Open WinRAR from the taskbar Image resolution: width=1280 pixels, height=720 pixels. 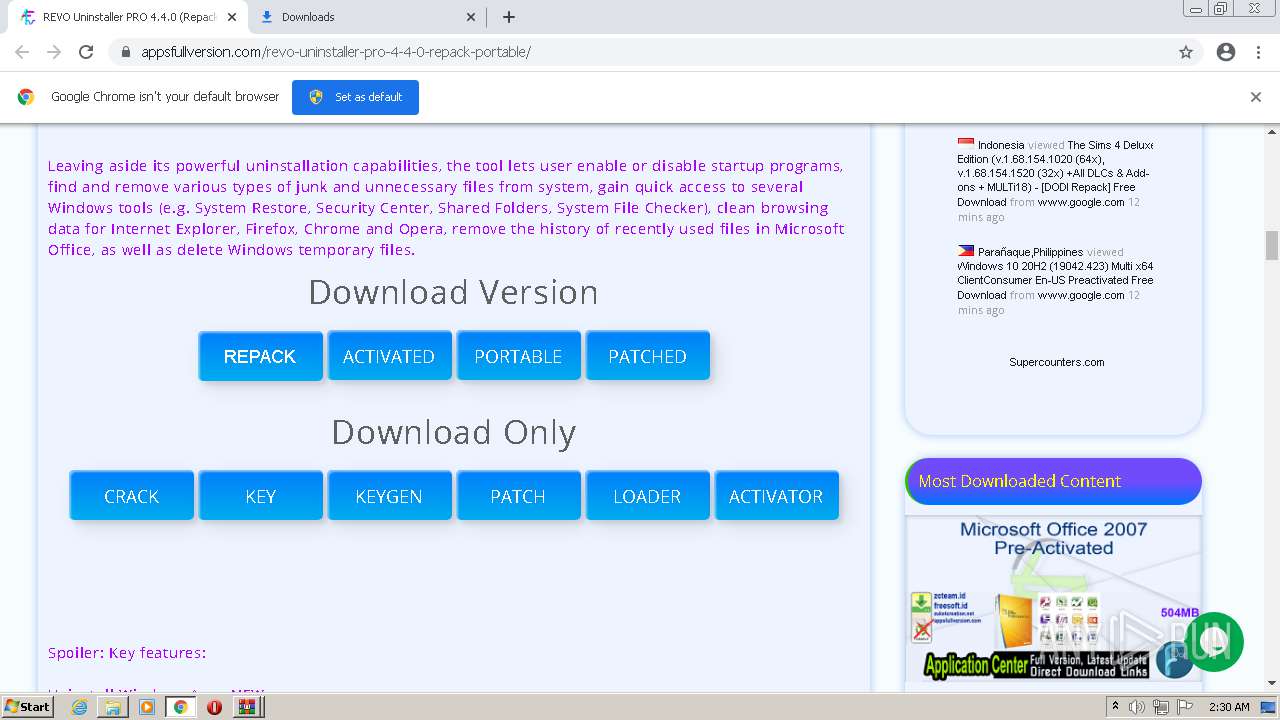click(246, 707)
